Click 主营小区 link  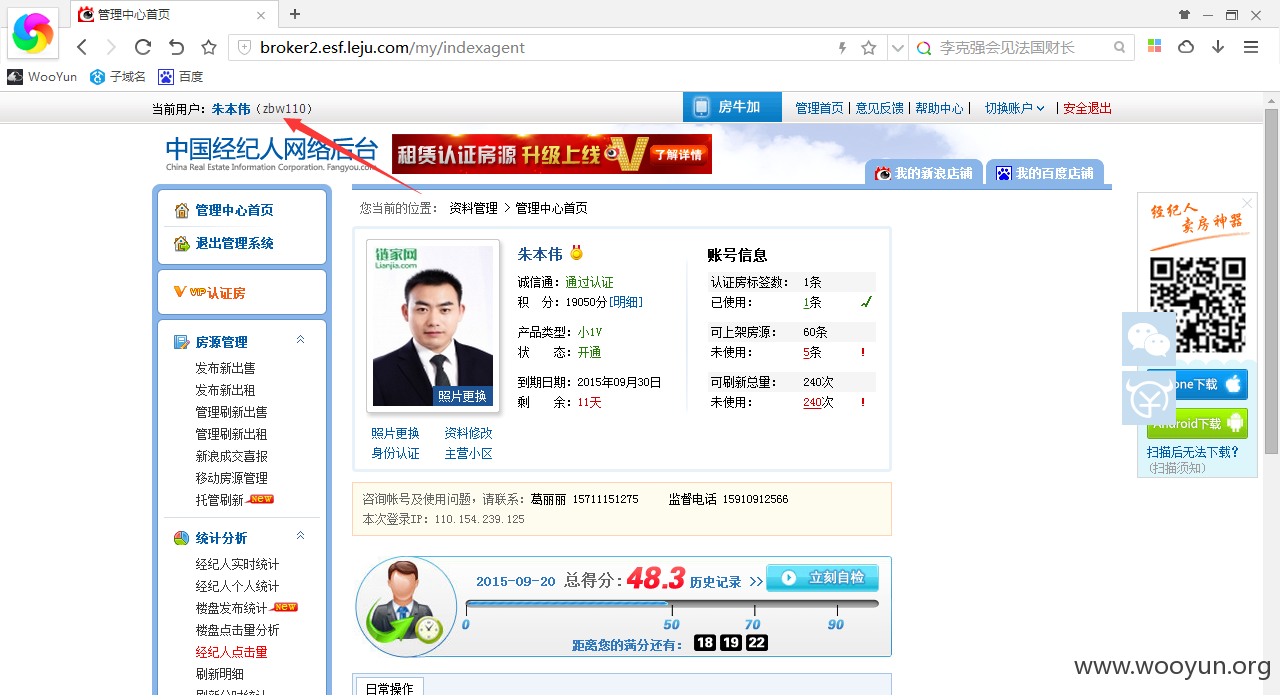pos(468,453)
